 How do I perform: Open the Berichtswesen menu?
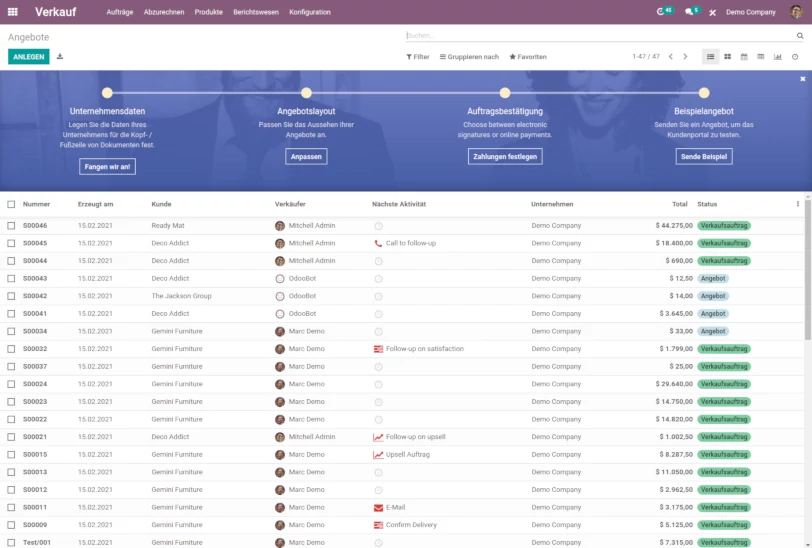[256, 12]
